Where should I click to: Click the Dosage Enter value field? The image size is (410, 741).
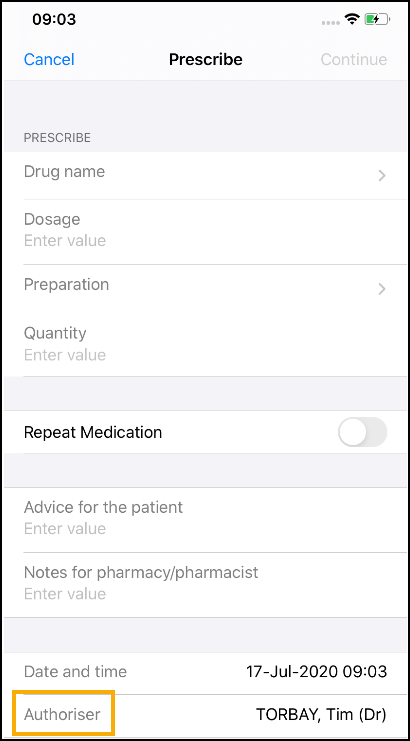coord(205,232)
